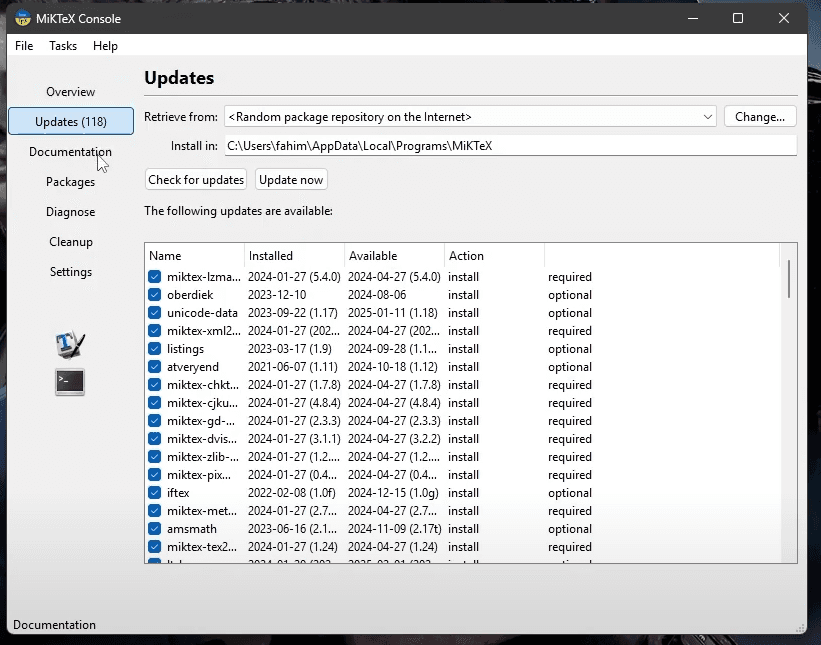Click atveryend installed 2021-06-07 (1.11)
Viewport: 821px width, 645px height.
(293, 366)
